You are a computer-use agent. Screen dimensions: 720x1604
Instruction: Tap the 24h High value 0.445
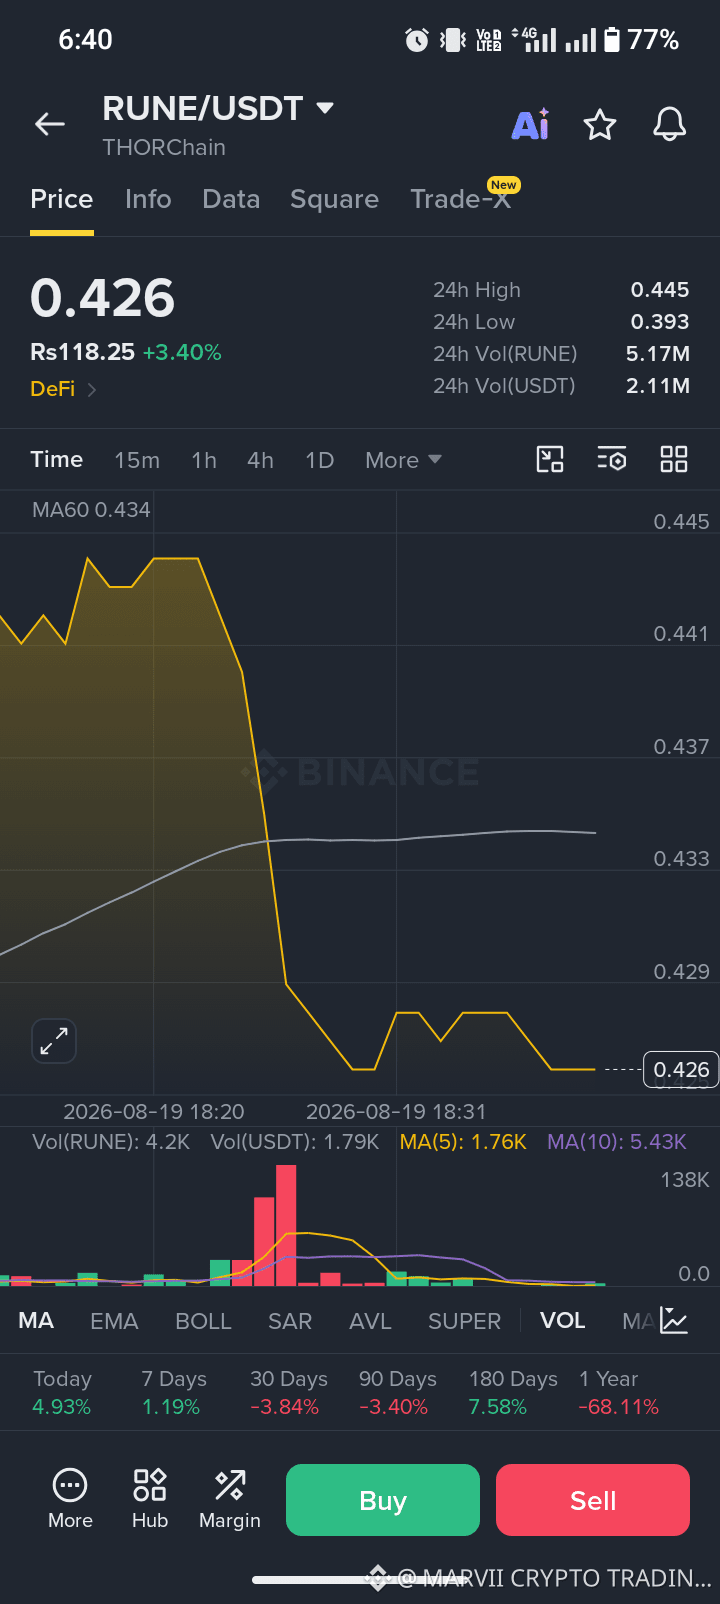(x=660, y=290)
